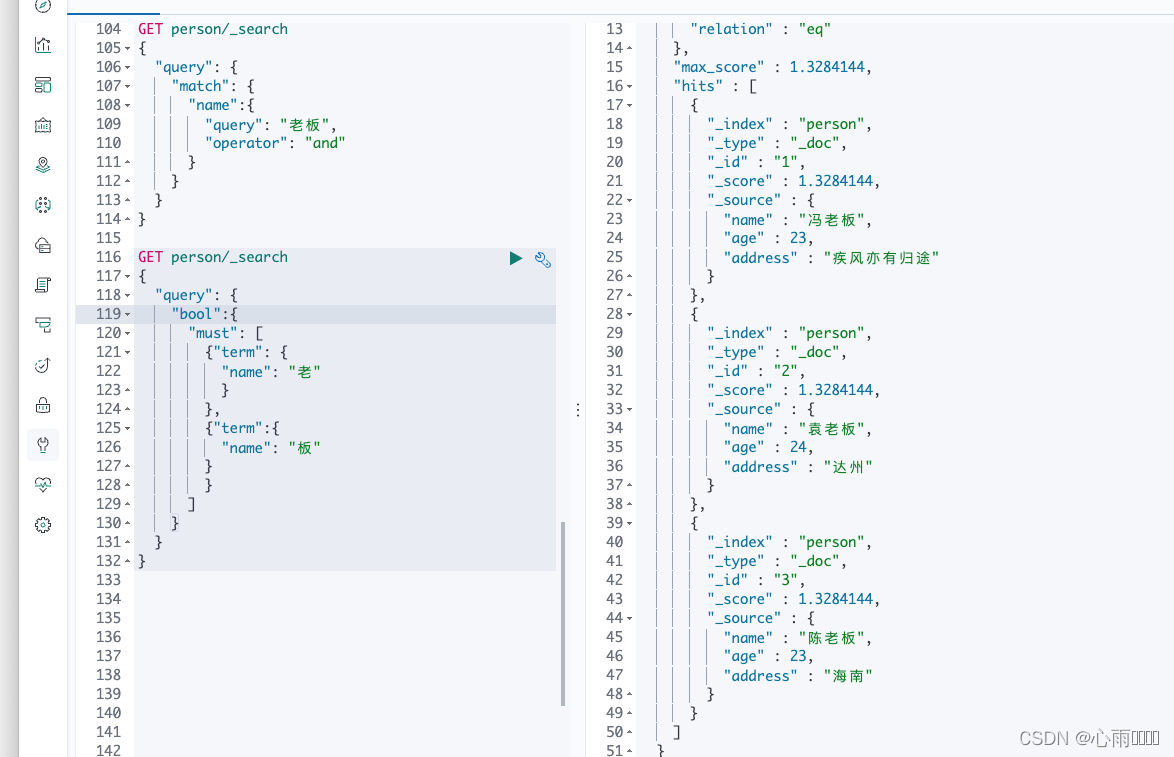Click the name "冯老板" in results
Screen dimensions: 1174x757
(x=831, y=219)
